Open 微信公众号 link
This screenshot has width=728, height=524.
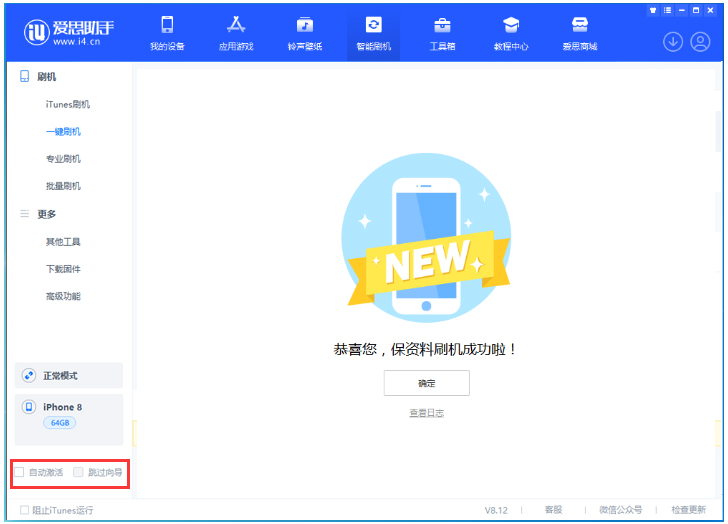[620, 510]
